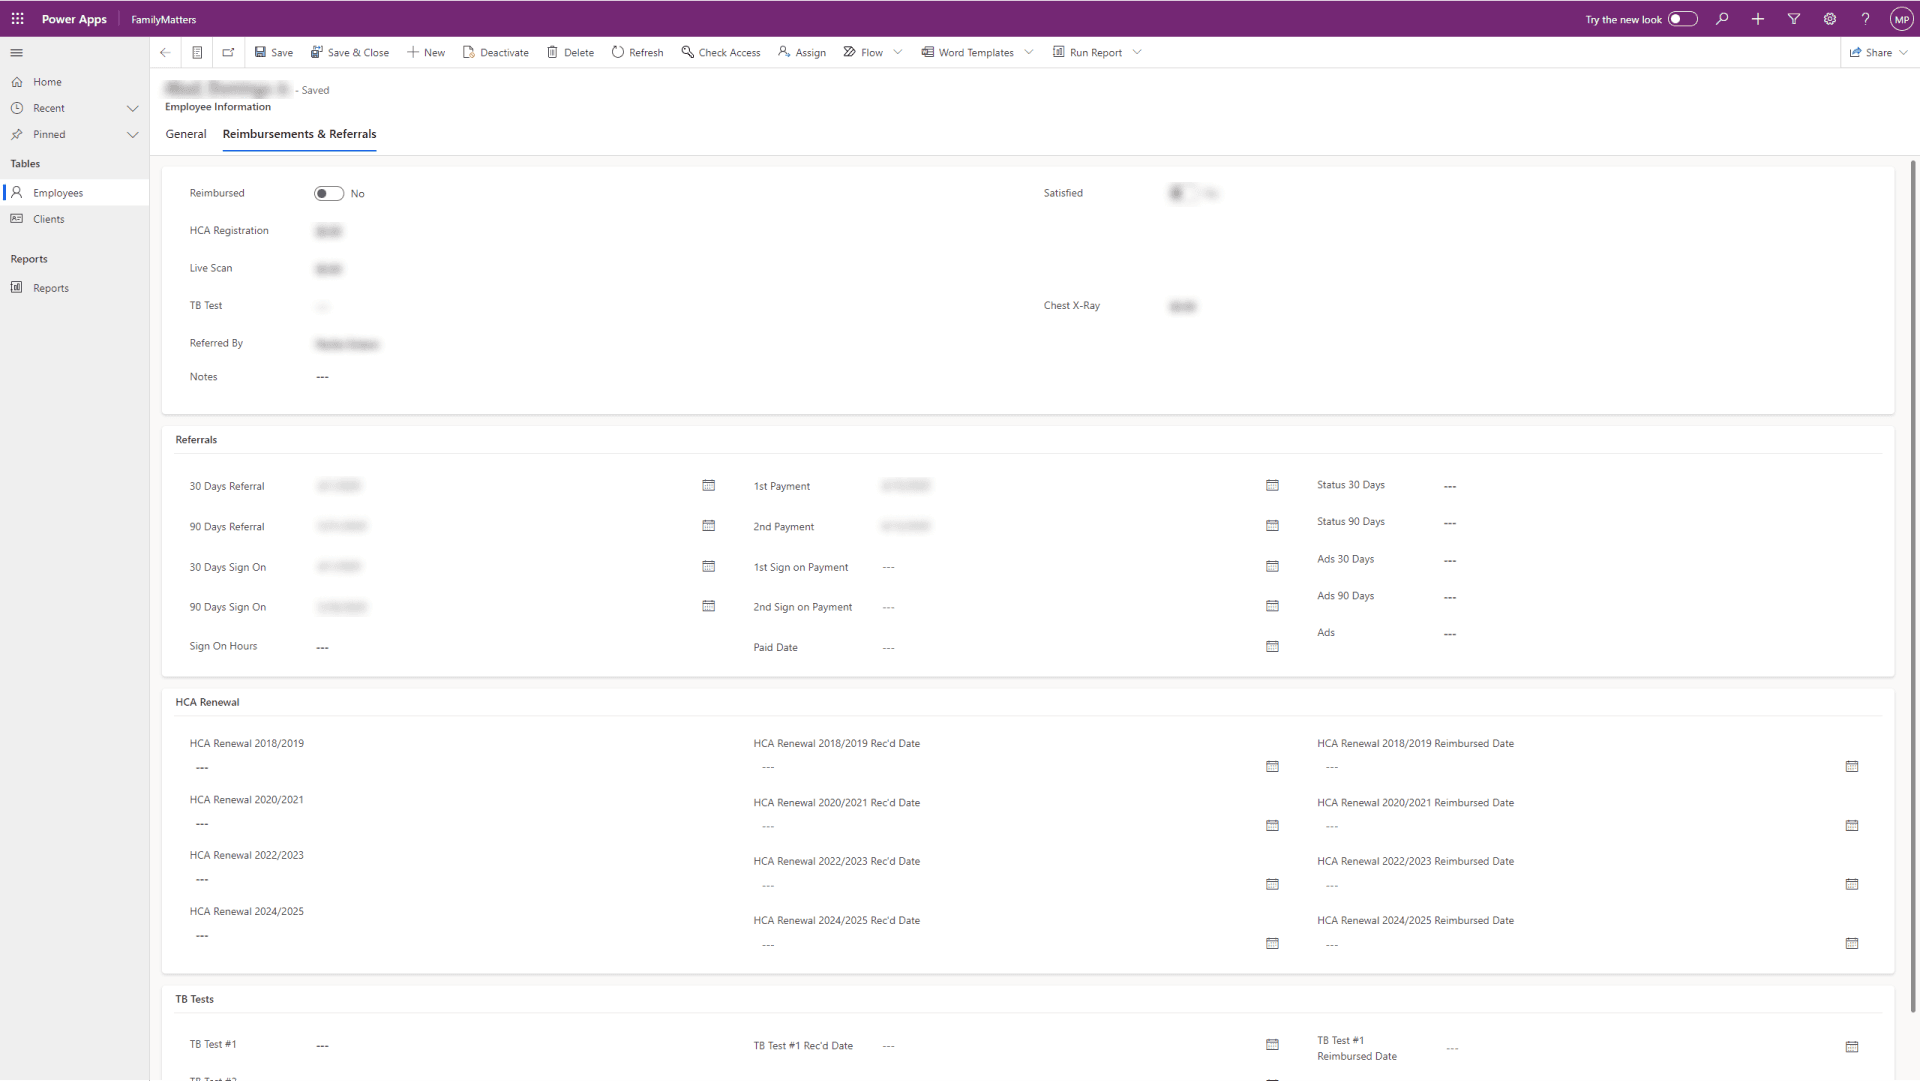Select the Clients table in sidebar
This screenshot has width=1920, height=1081.
pos(49,219)
